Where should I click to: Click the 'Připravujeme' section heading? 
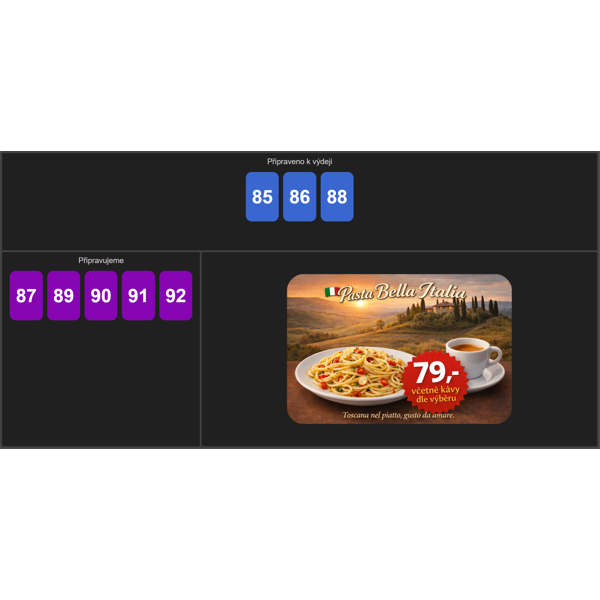(x=101, y=261)
